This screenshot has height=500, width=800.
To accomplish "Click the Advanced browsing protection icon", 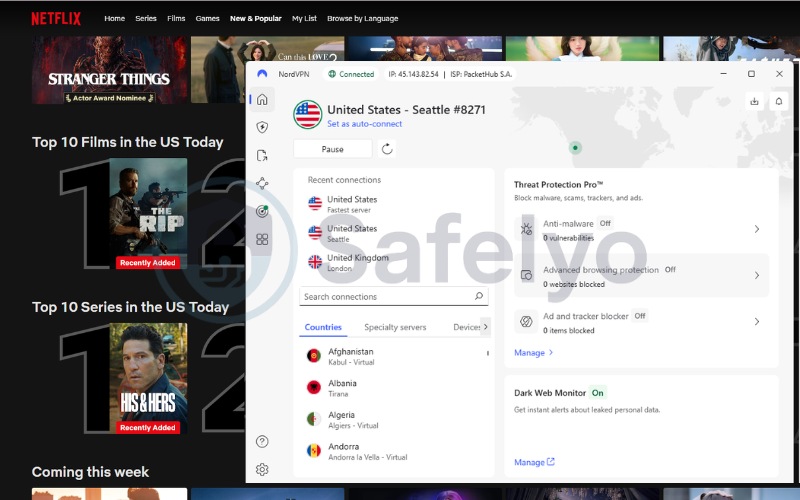I will point(526,276).
